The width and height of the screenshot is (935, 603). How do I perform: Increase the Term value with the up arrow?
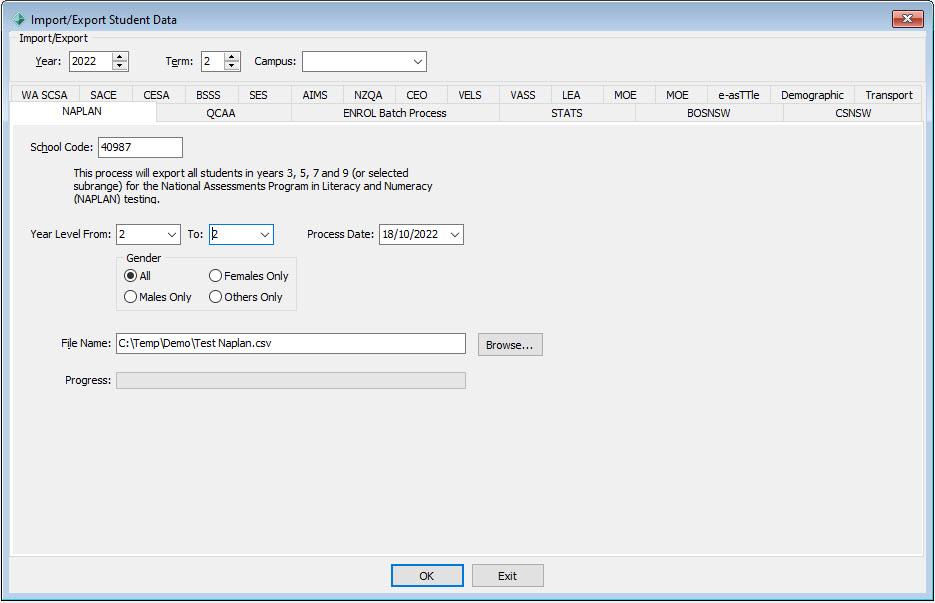click(231, 57)
